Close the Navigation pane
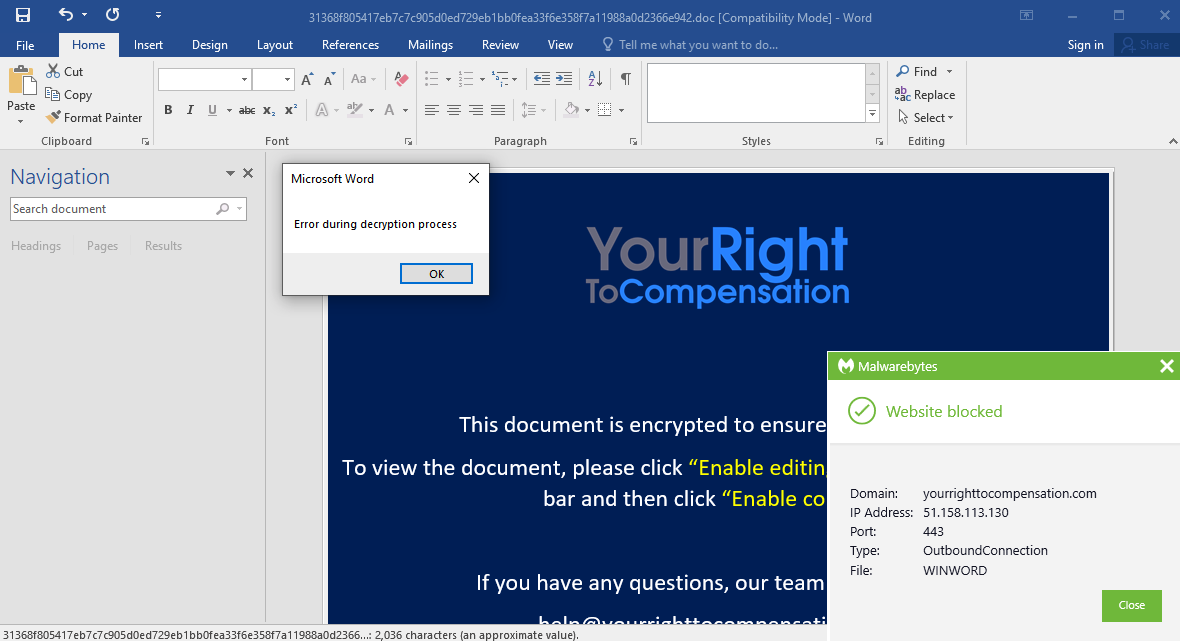 click(x=248, y=174)
